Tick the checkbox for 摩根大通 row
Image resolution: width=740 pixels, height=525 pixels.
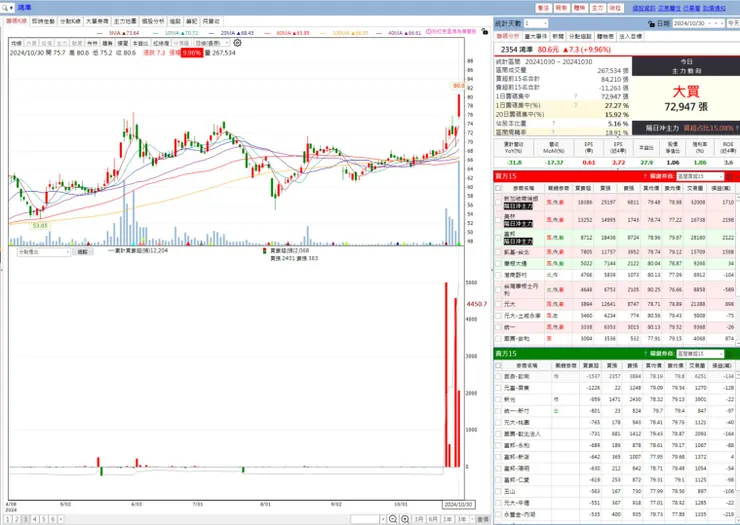tap(498, 263)
